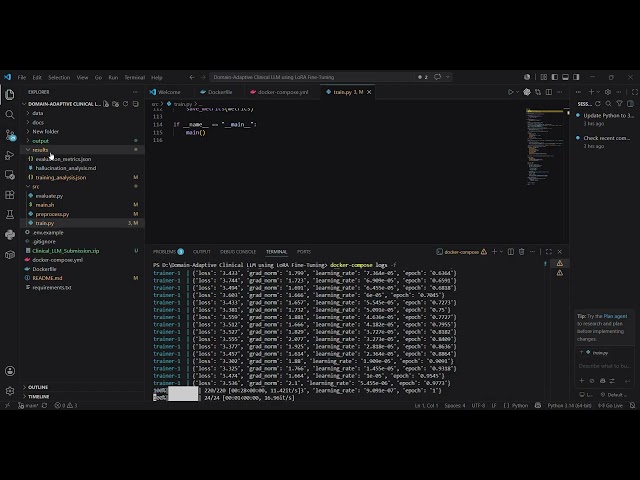Viewport: 640px width, 480px height.
Task: Run the Python file play button
Action: pos(510,92)
